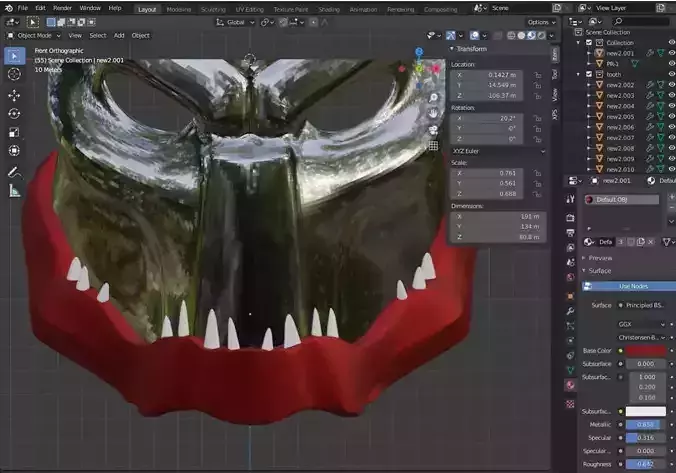This screenshot has width=676, height=473.
Task: Click the Use Nodes button
Action: pos(629,286)
